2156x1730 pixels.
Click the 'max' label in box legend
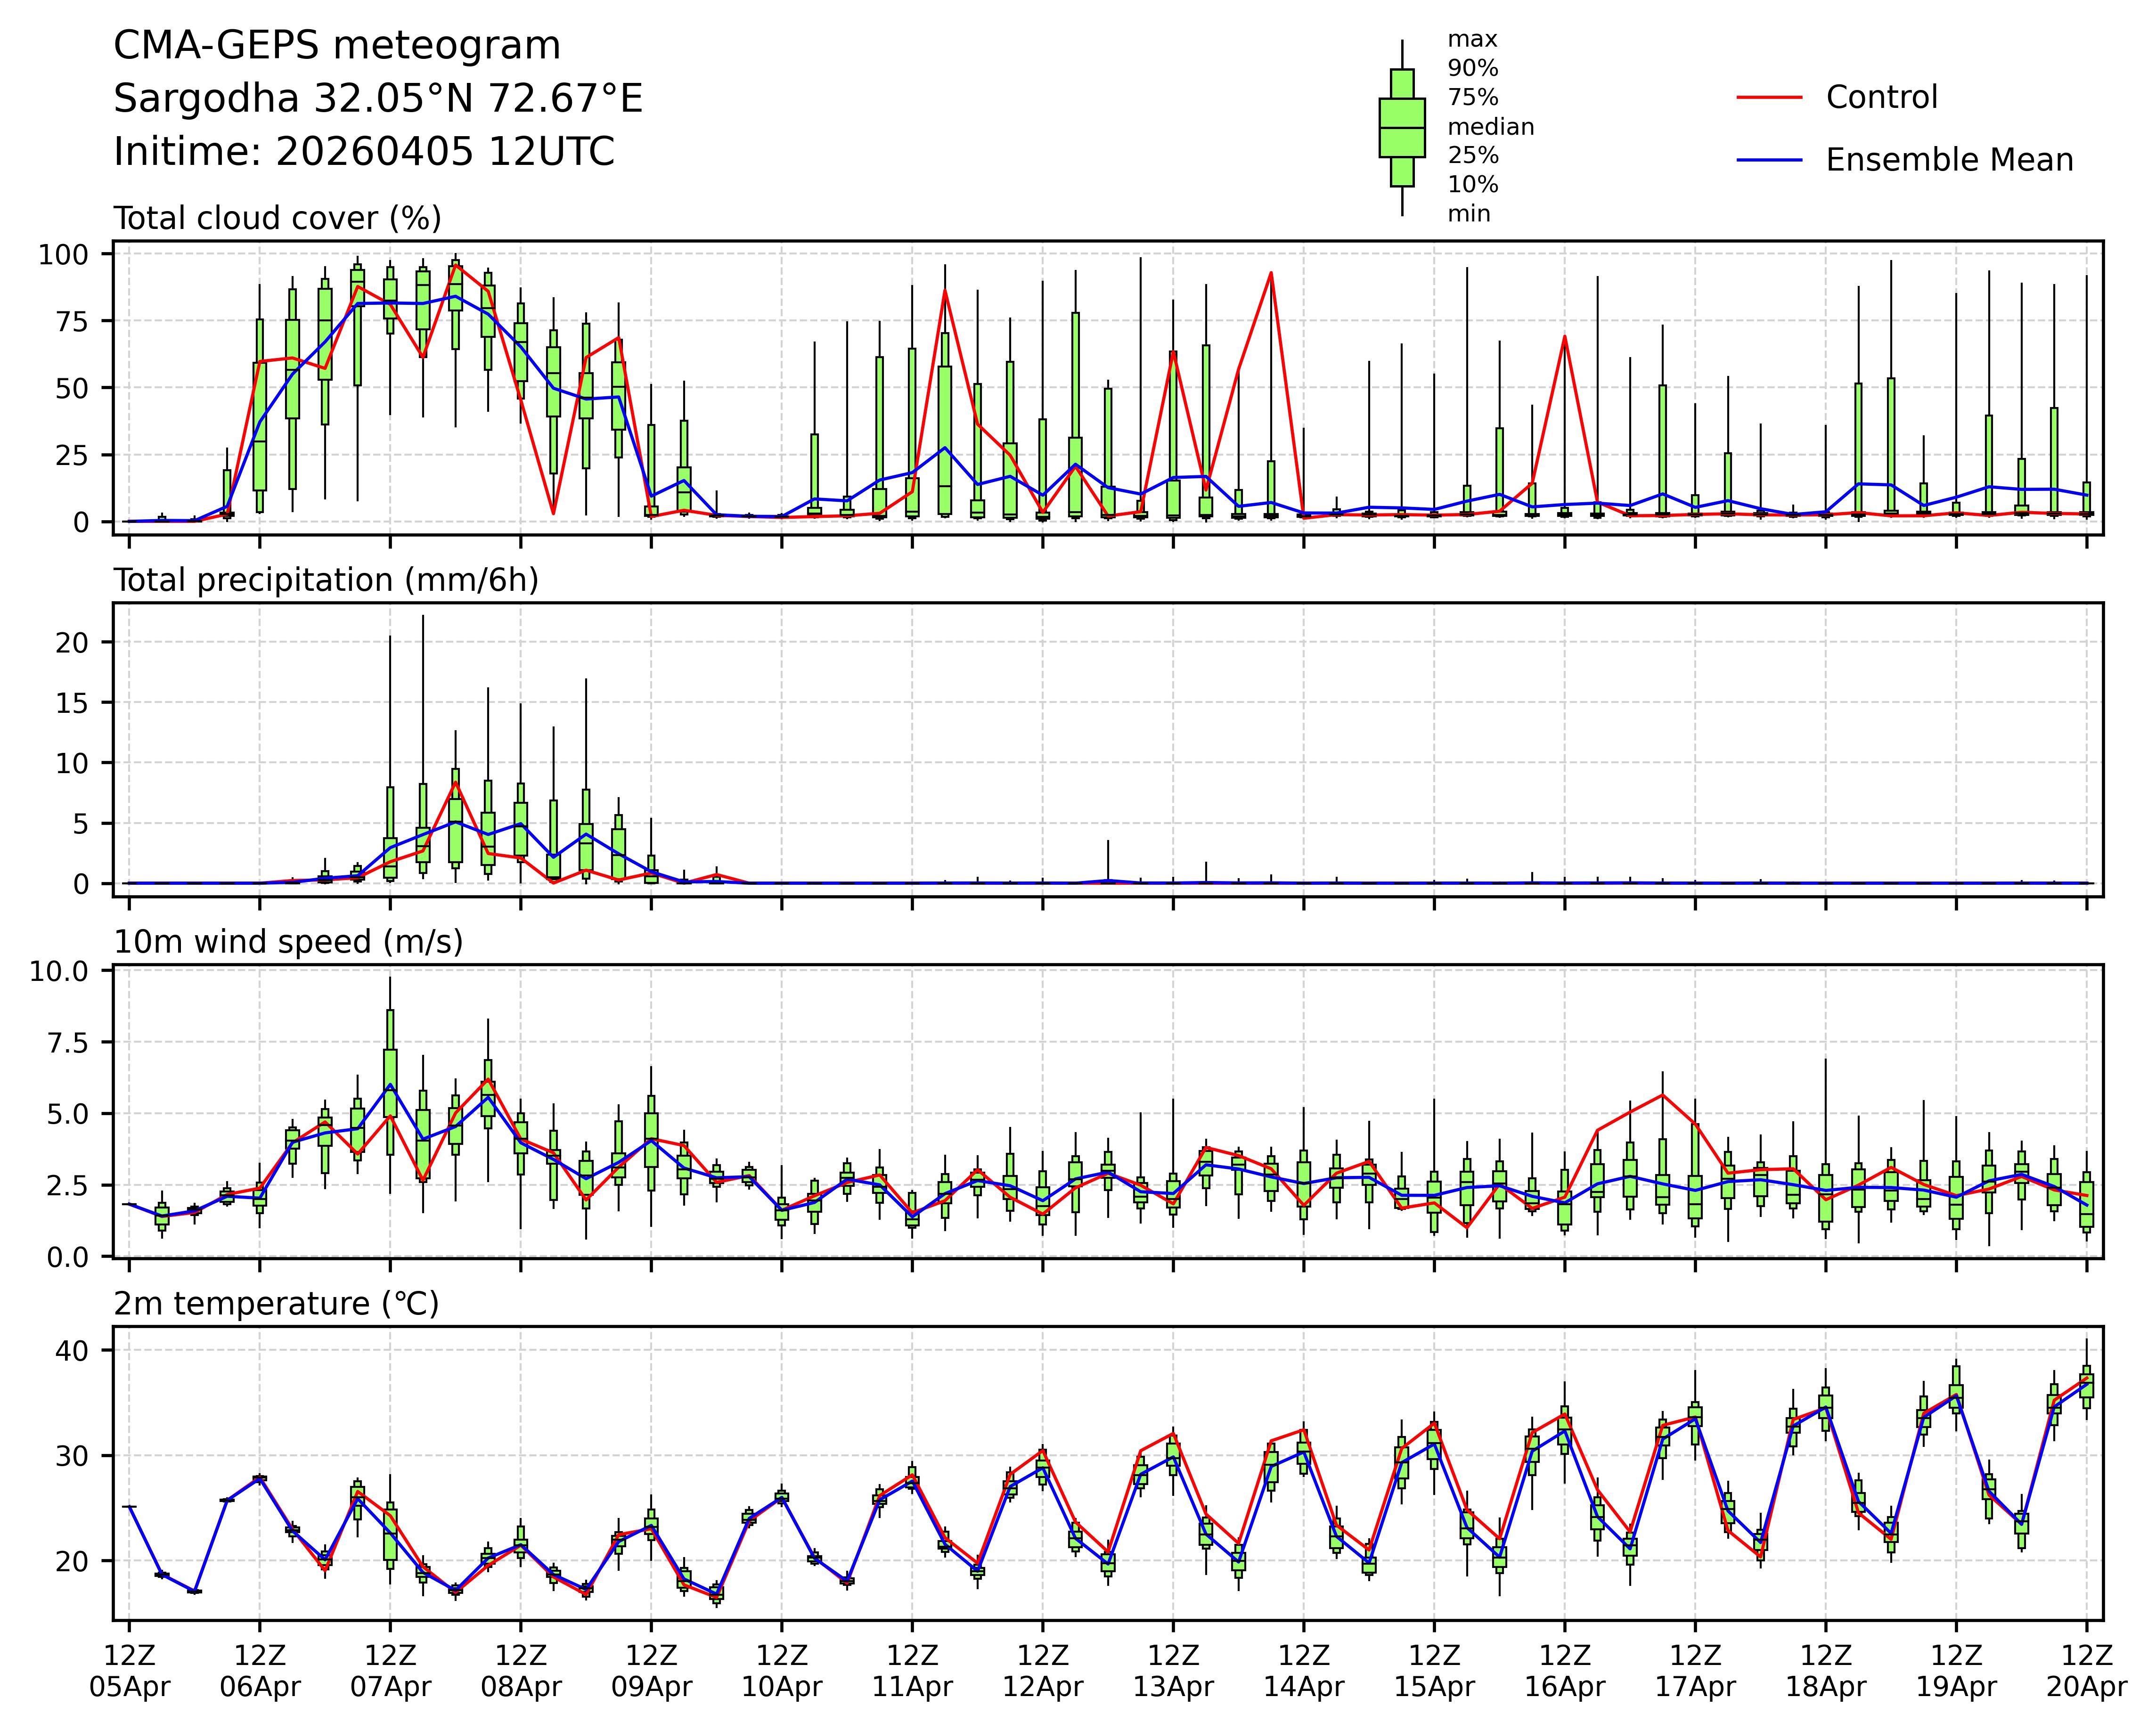(1472, 40)
